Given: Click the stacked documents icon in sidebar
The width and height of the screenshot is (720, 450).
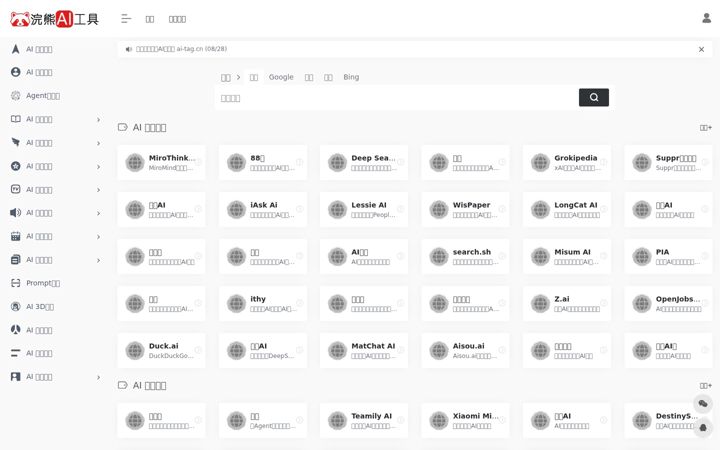Looking at the screenshot, I should pos(16,259).
